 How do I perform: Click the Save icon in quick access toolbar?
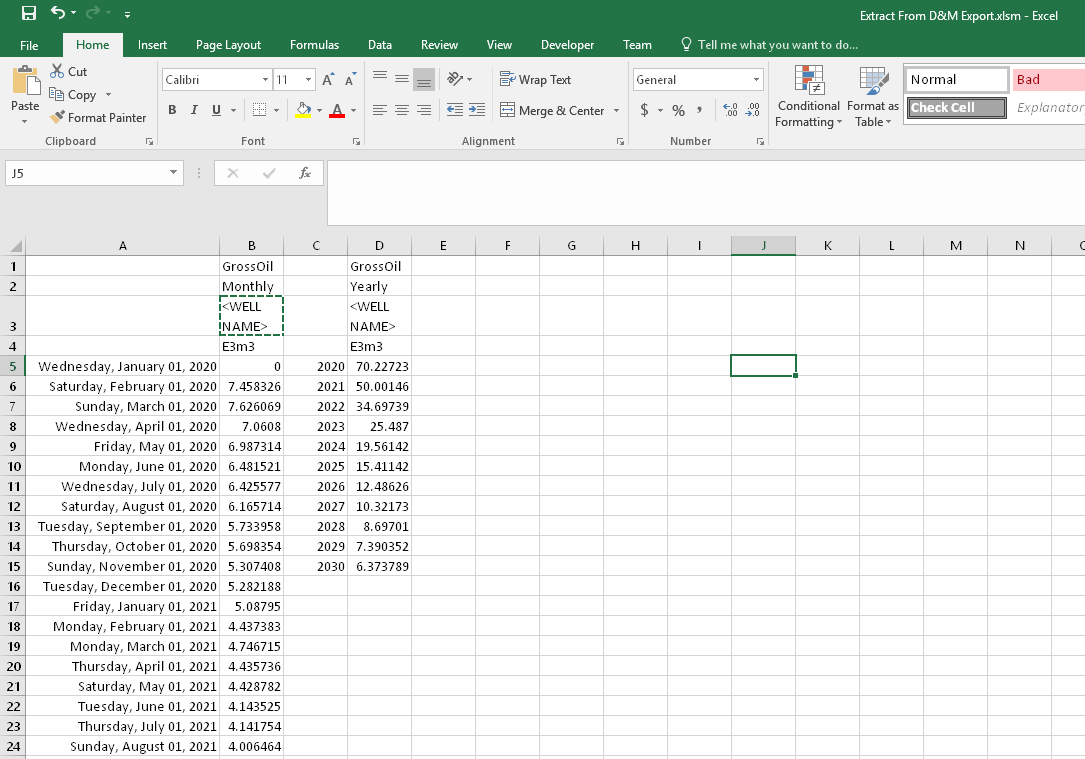pos(29,14)
